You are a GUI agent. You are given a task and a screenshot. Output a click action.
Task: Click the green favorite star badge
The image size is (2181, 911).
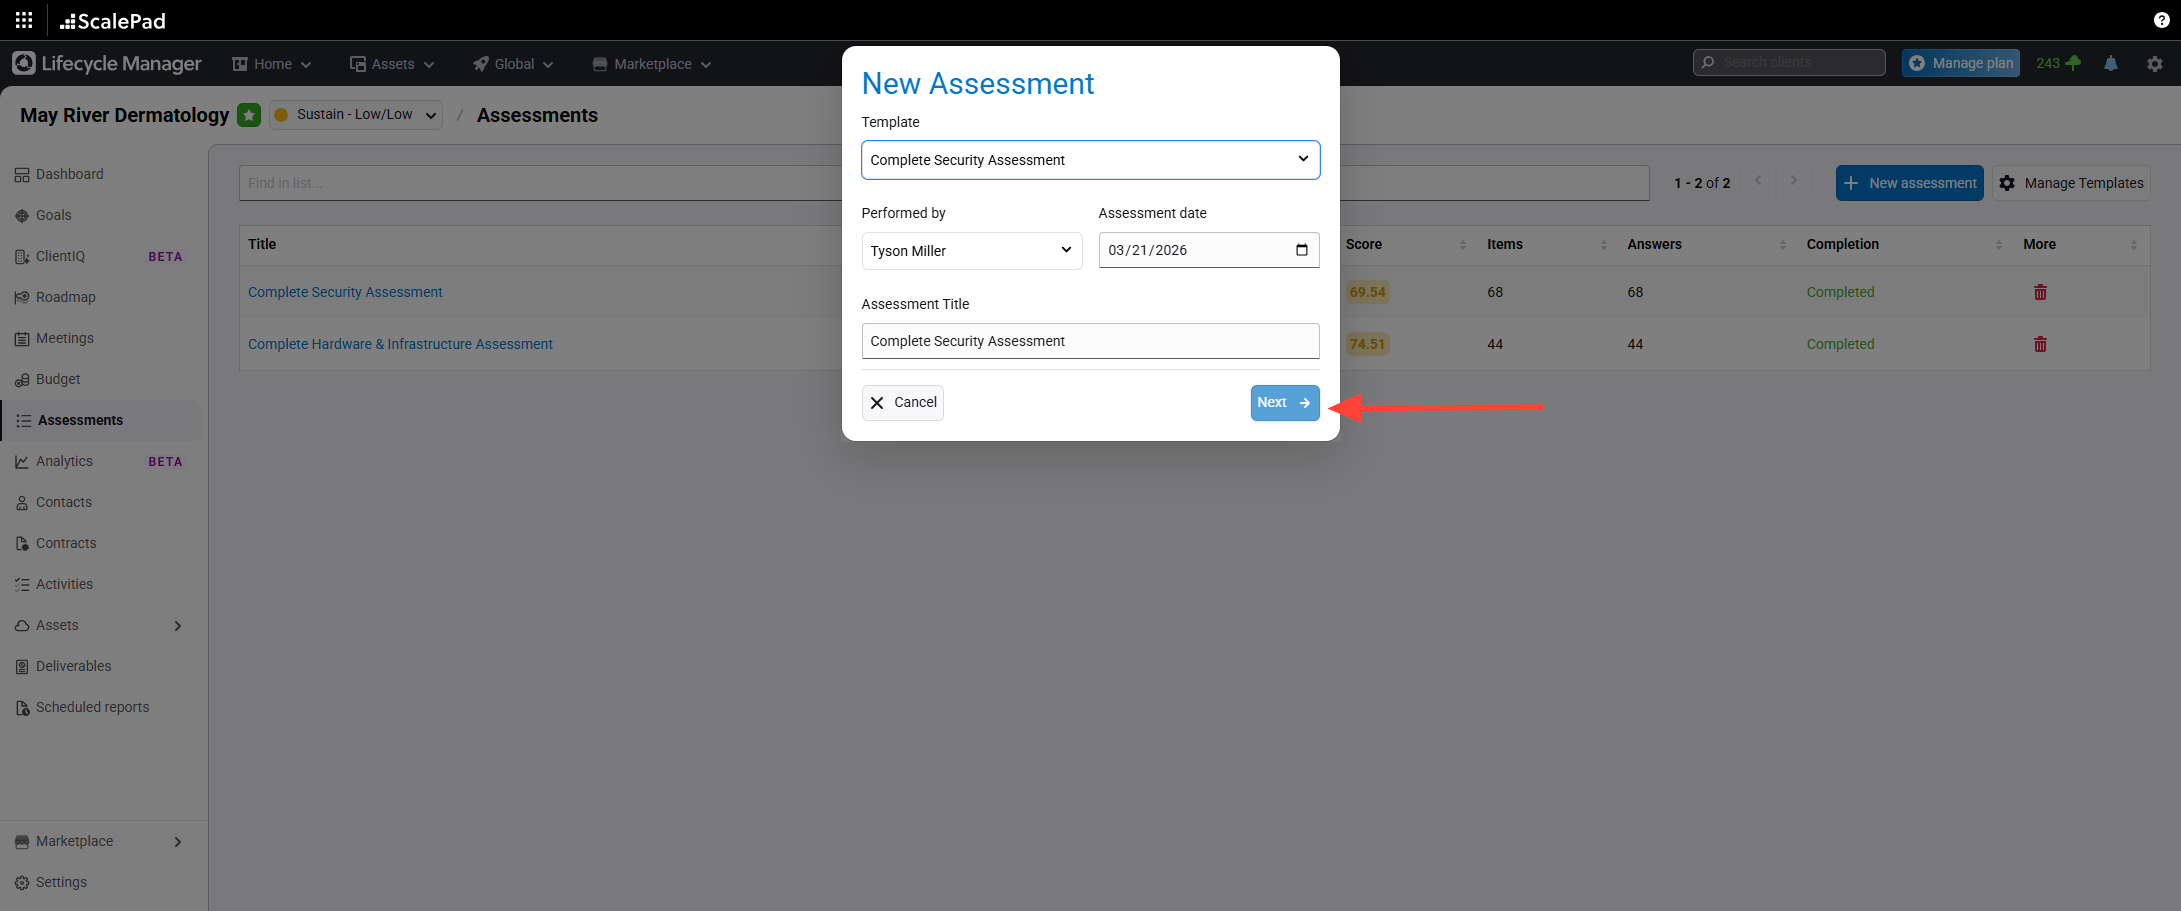tap(249, 115)
